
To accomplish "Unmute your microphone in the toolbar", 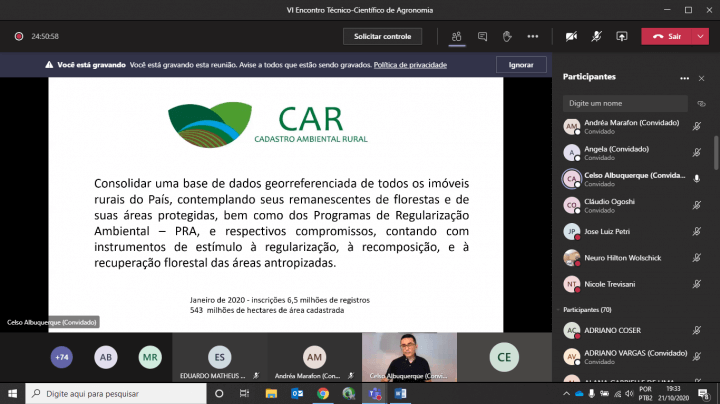I will [x=596, y=36].
